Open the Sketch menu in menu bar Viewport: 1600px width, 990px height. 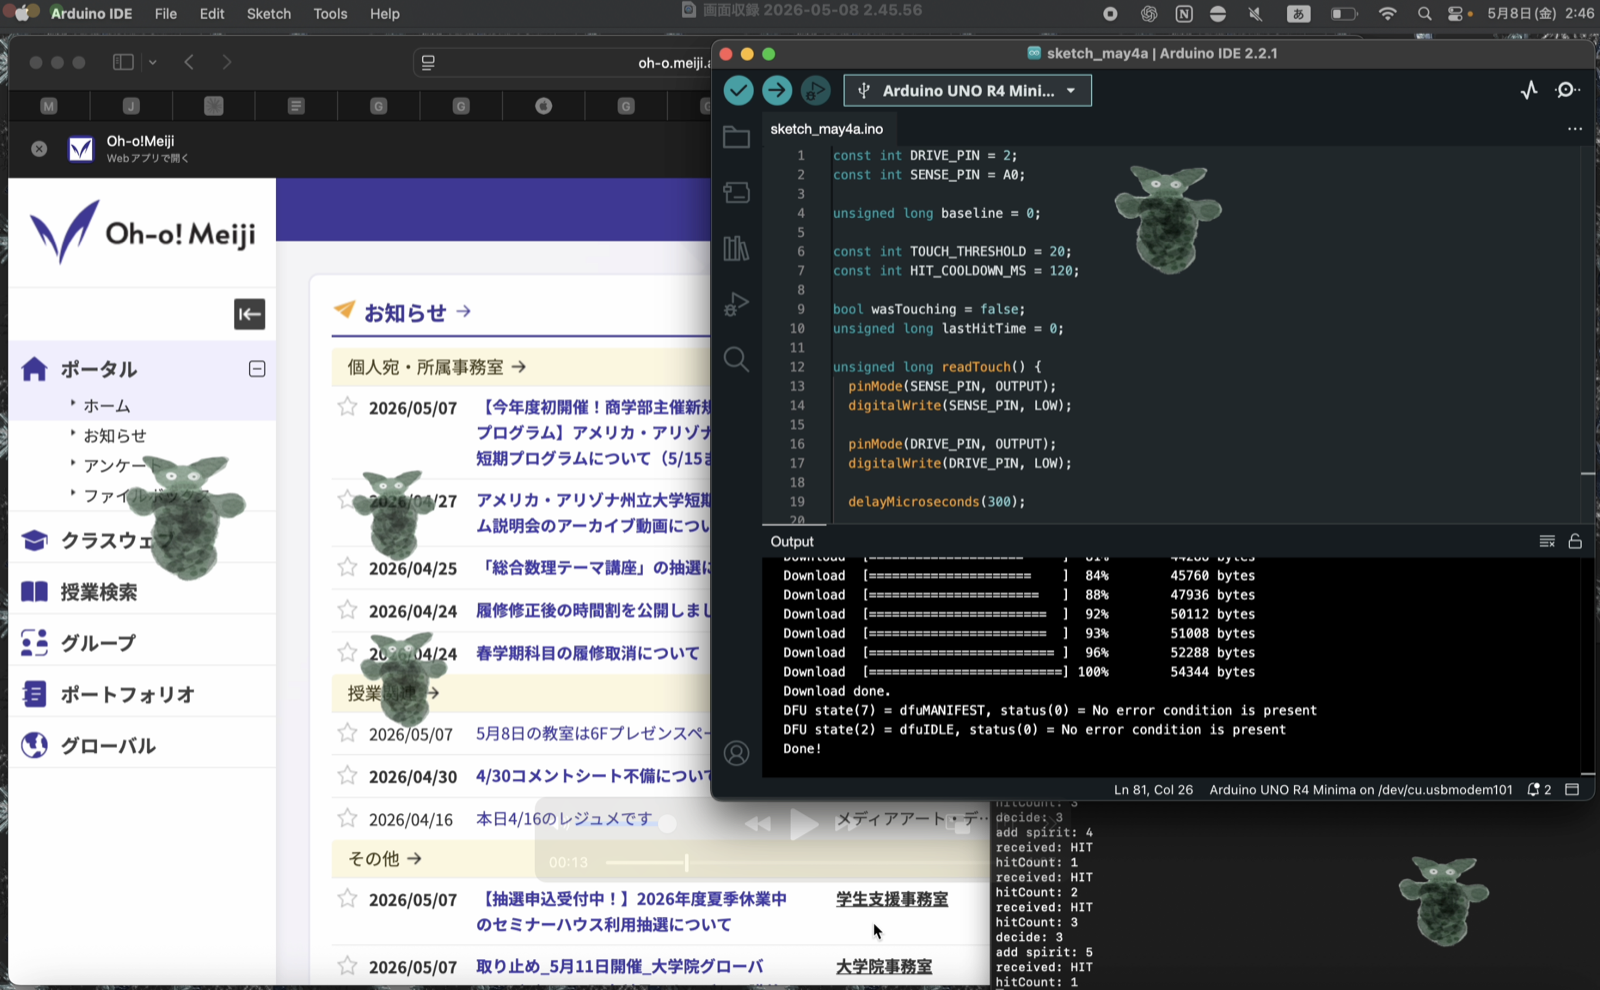pos(269,13)
